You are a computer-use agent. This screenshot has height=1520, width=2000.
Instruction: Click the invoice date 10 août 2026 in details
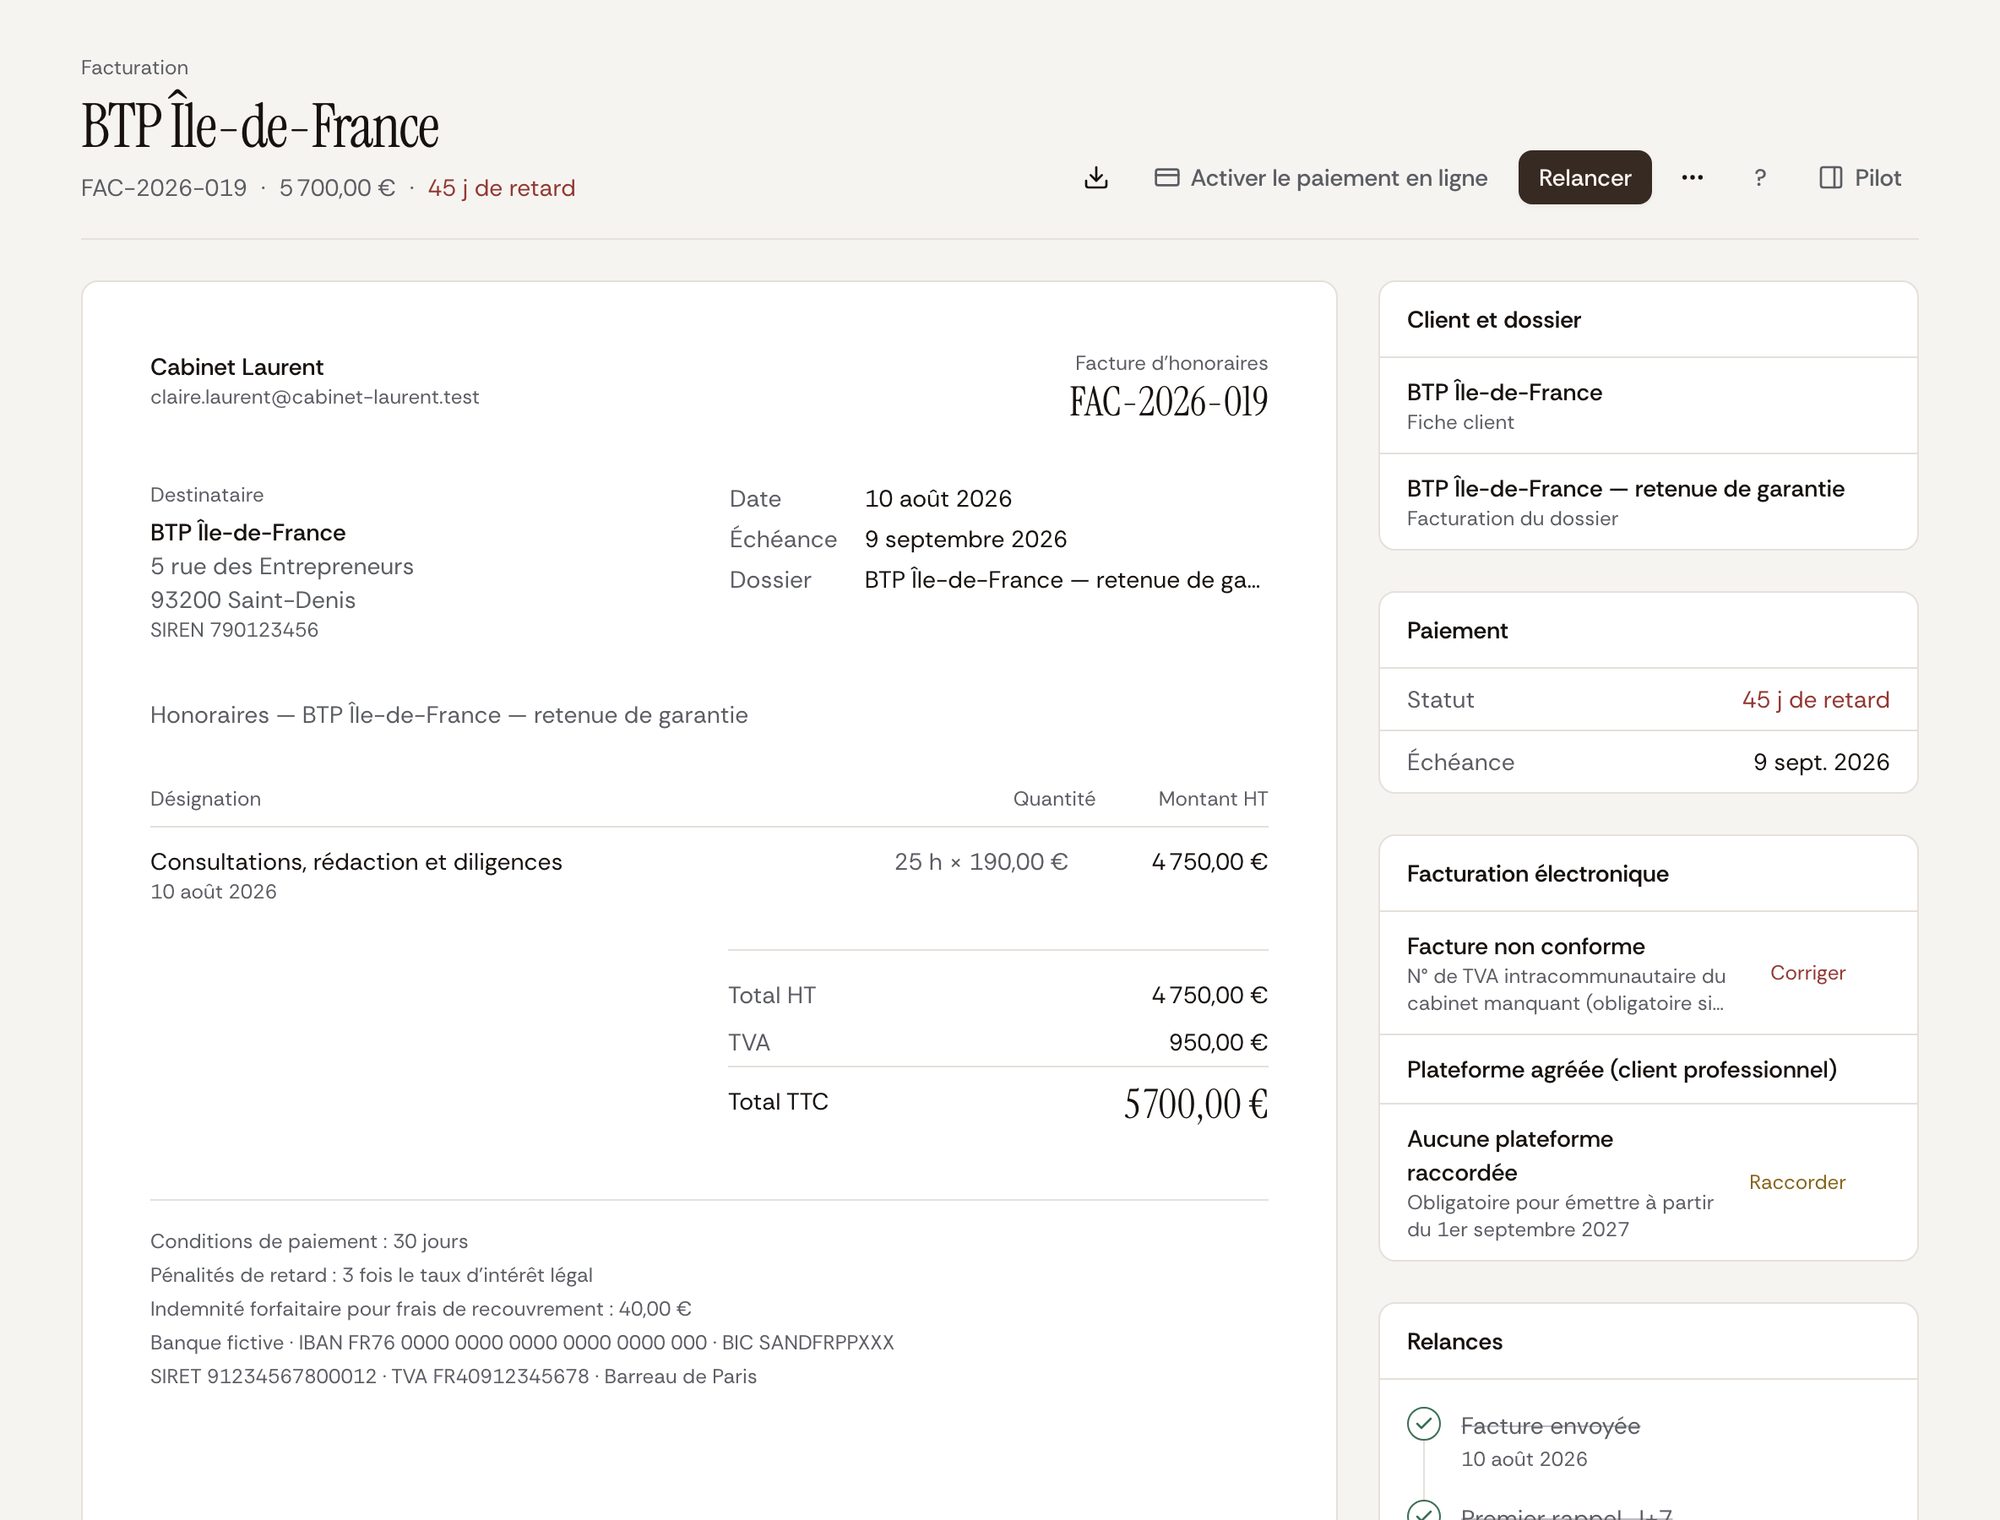tap(938, 499)
